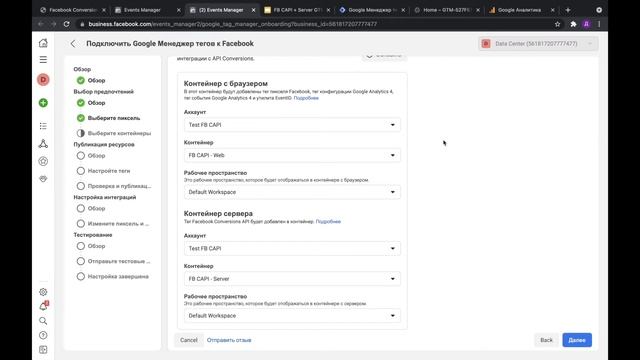Open Подробнее link under Контейнер сервера

[328, 222]
